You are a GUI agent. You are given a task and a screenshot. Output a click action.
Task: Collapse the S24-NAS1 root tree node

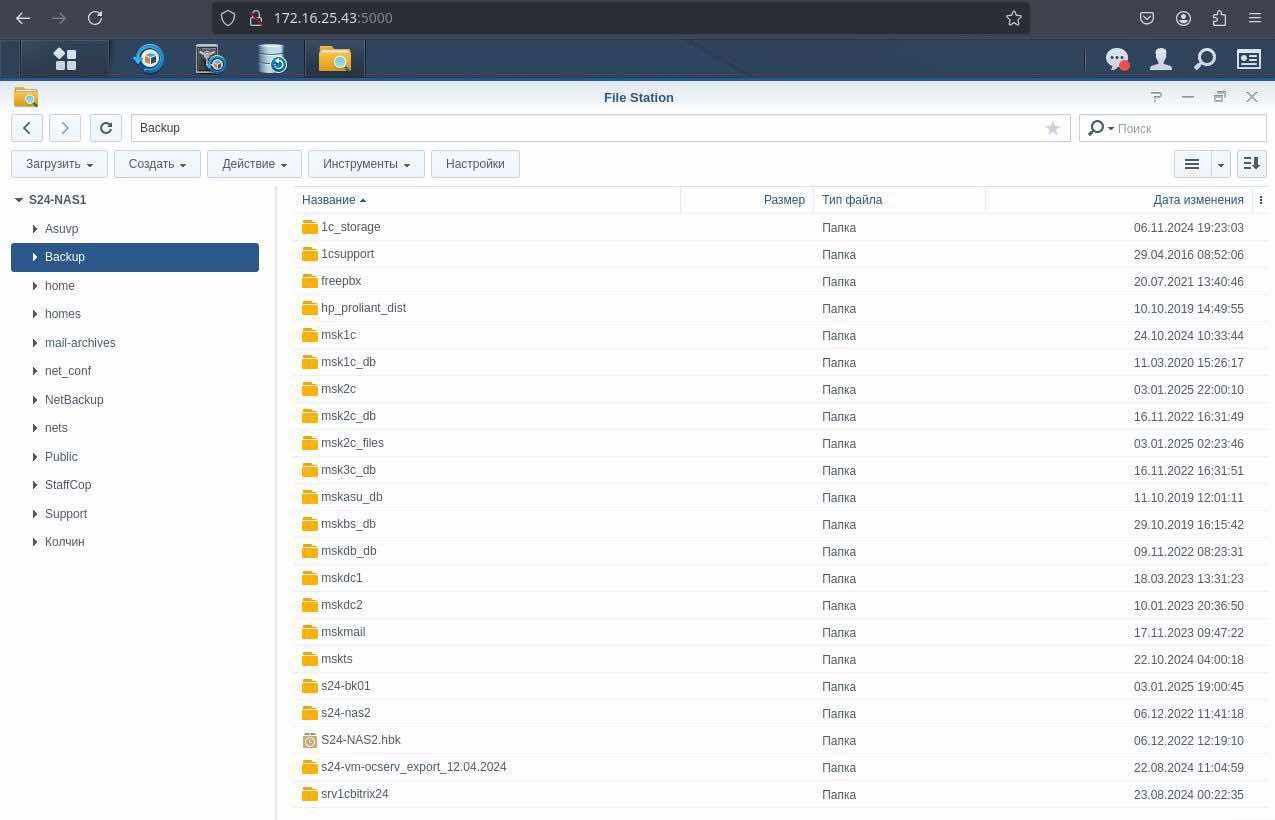point(19,200)
